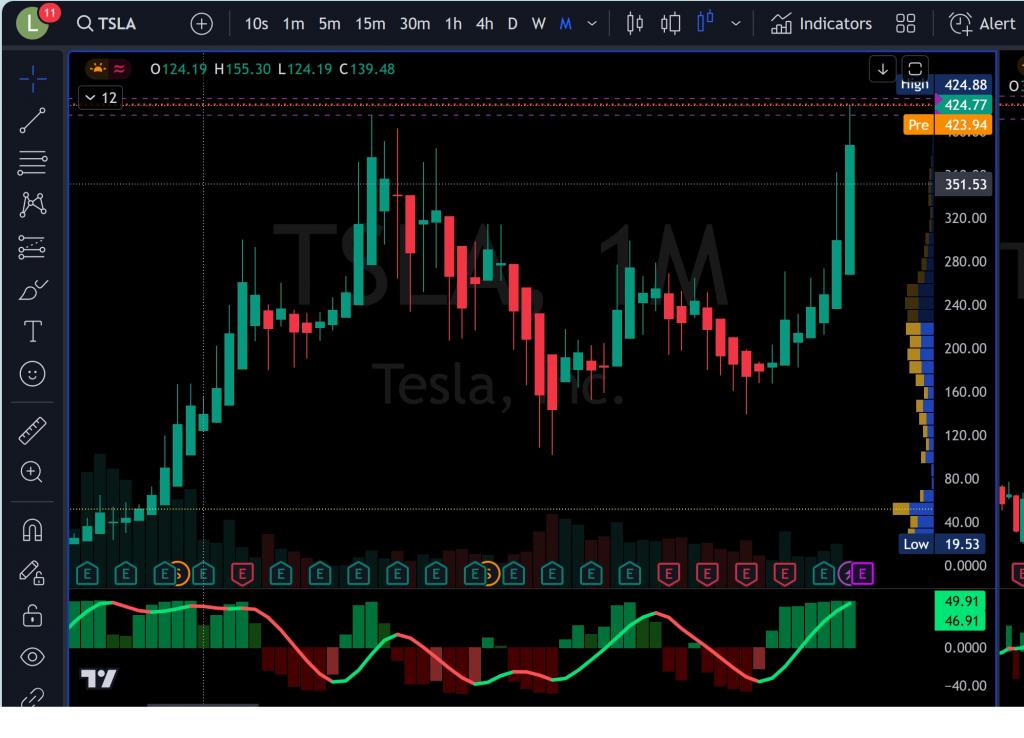This screenshot has width=1024, height=738.
Task: Click the maximize chart button above the price axis
Action: [x=915, y=69]
